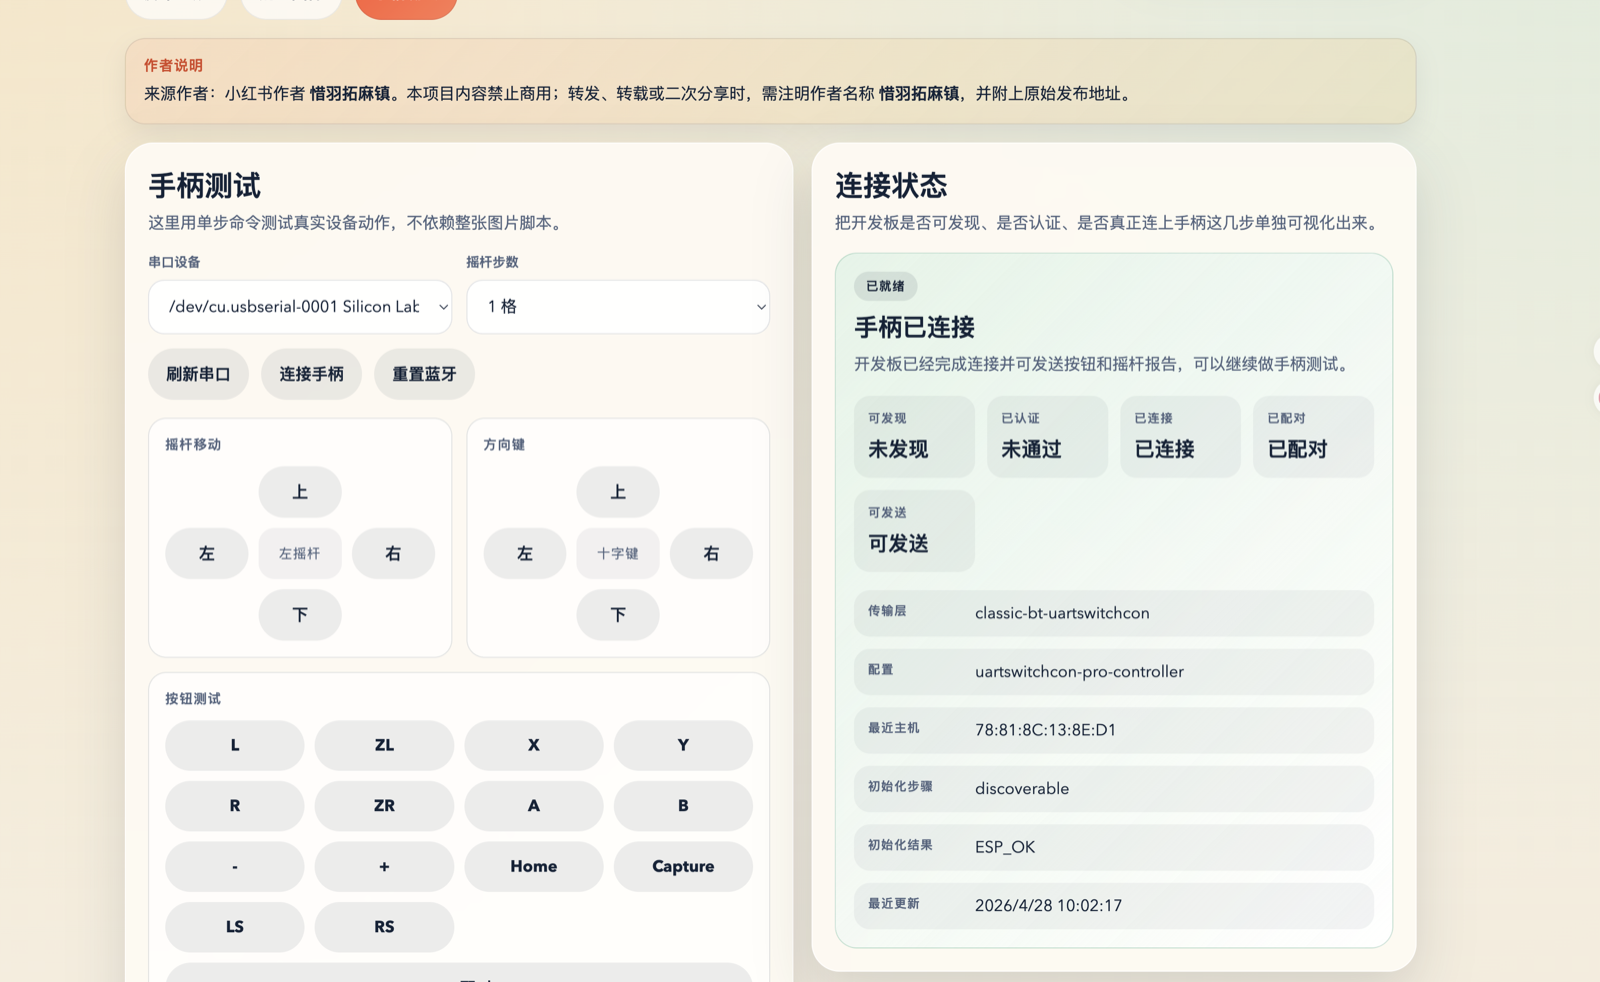This screenshot has width=1600, height=982.
Task: Click 上 in the 方向键 panel
Action: pyautogui.click(x=618, y=492)
